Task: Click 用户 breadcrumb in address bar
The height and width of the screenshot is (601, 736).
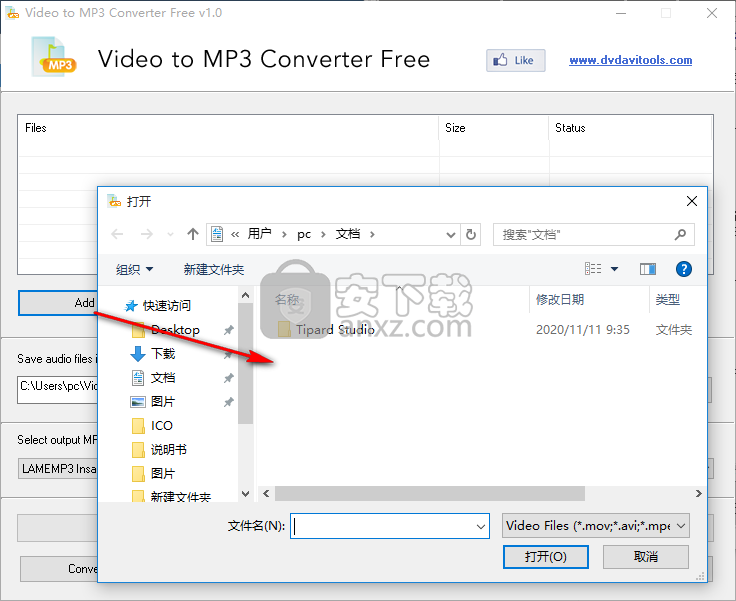Action: click(260, 234)
